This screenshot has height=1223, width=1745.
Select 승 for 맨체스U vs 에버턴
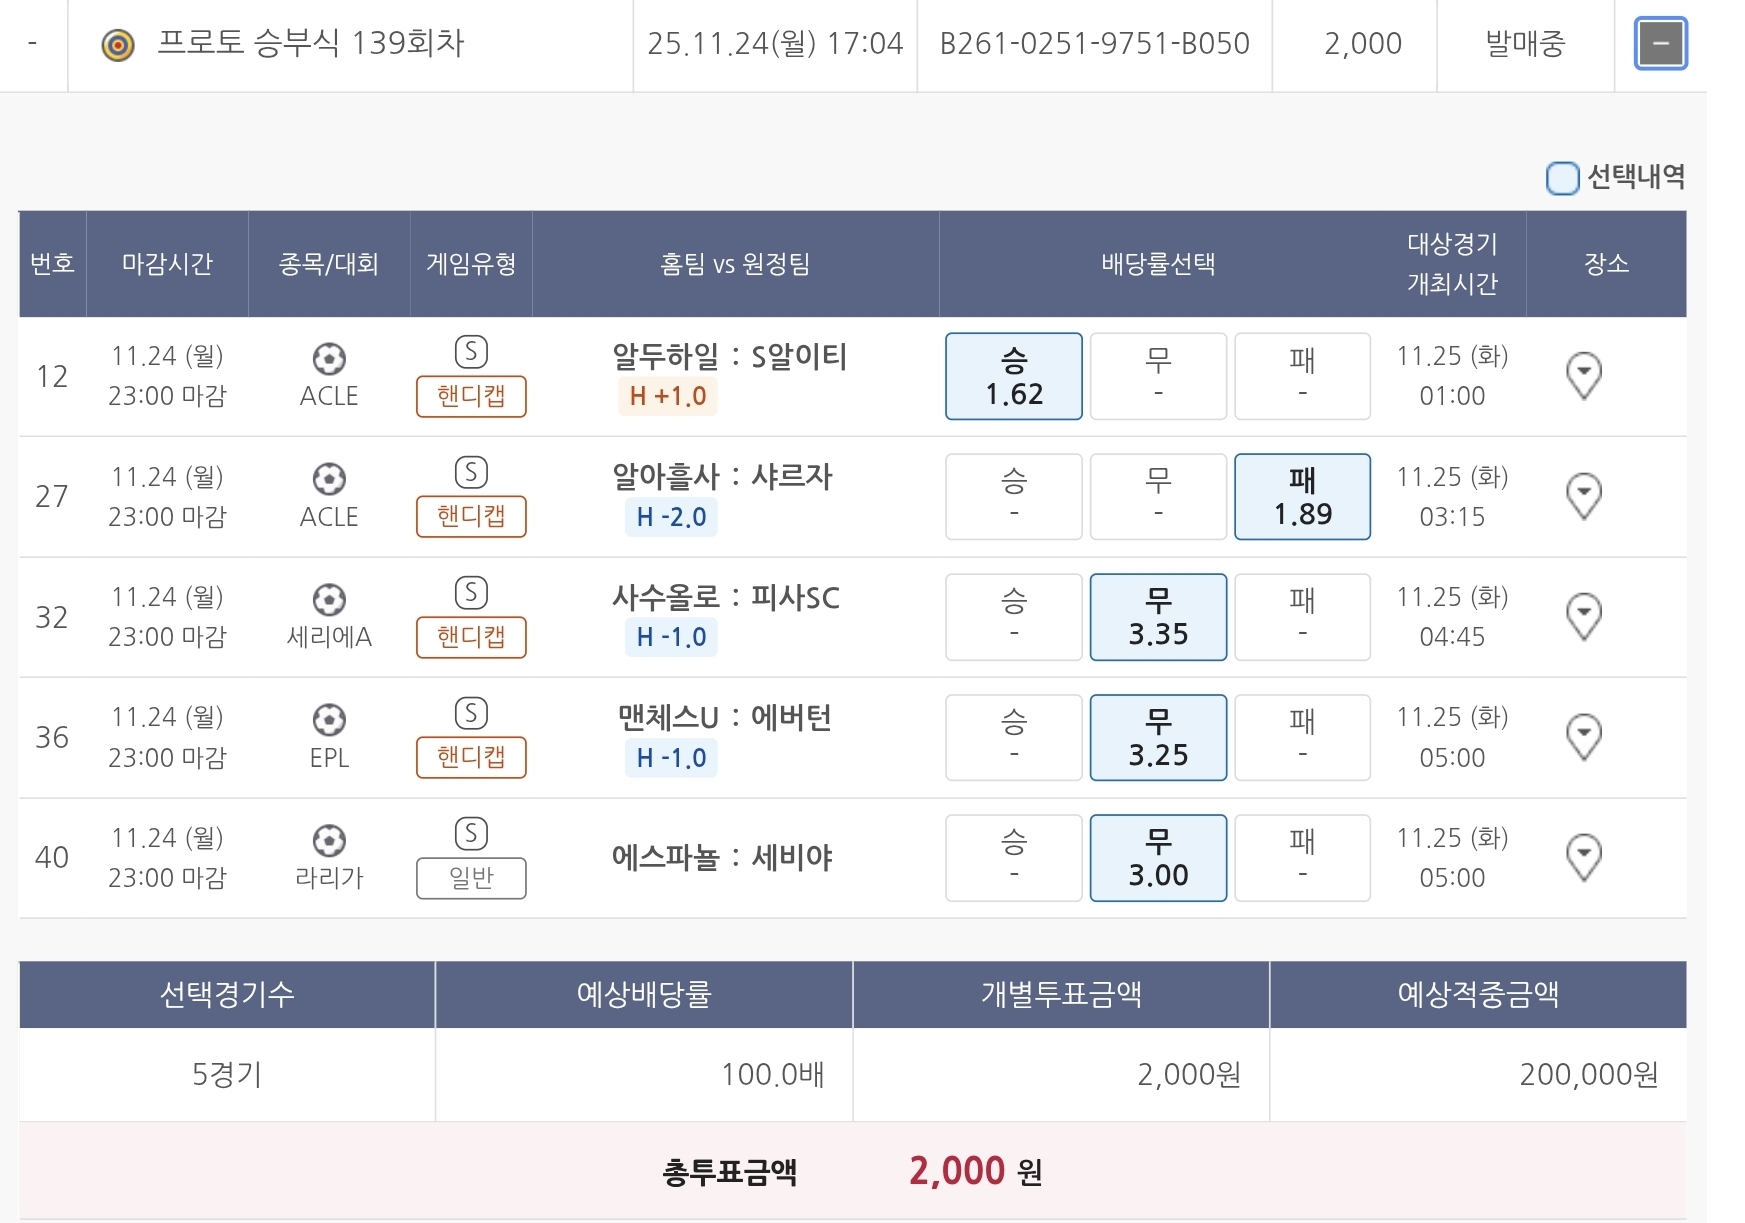[1013, 737]
